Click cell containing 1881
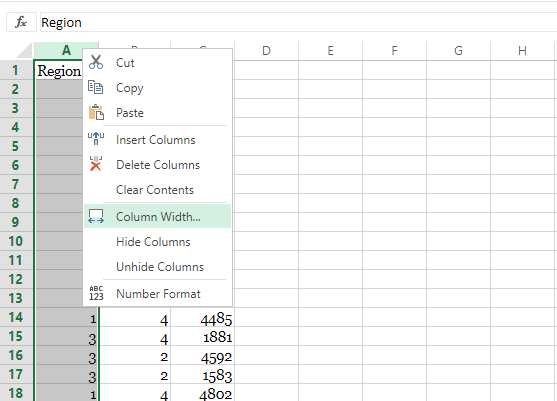Viewport: 557px width, 401px height. click(202, 336)
